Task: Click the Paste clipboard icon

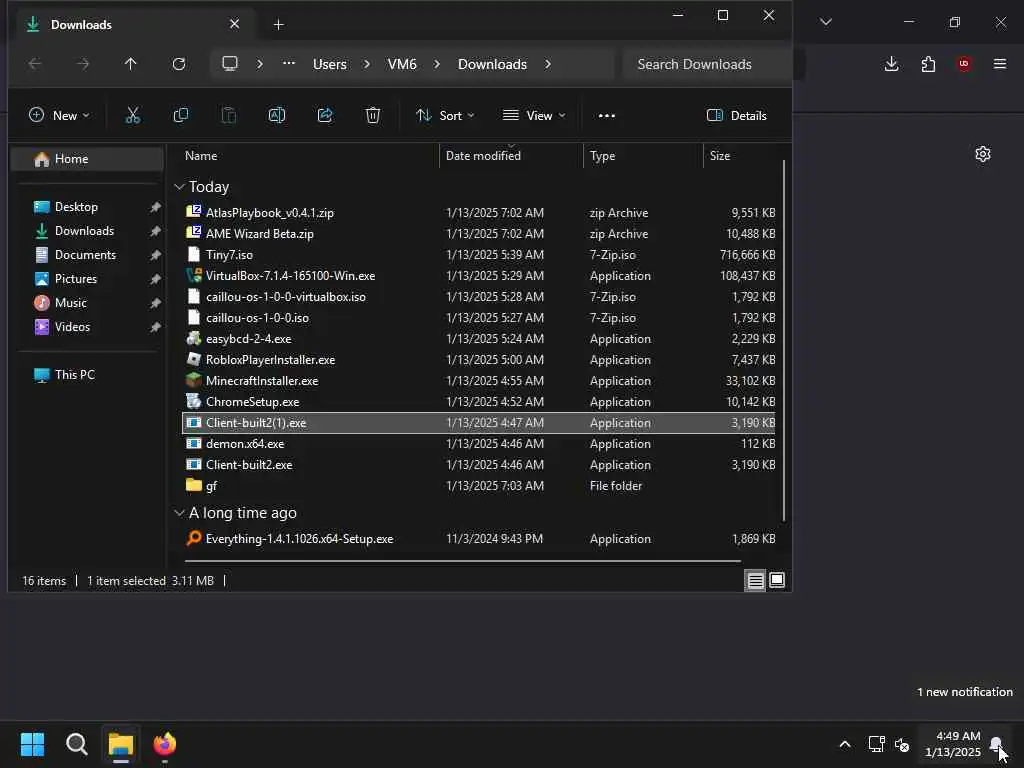Action: 229,116
